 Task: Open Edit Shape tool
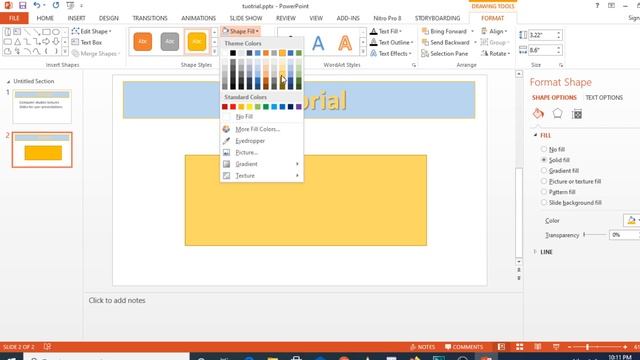point(91,31)
